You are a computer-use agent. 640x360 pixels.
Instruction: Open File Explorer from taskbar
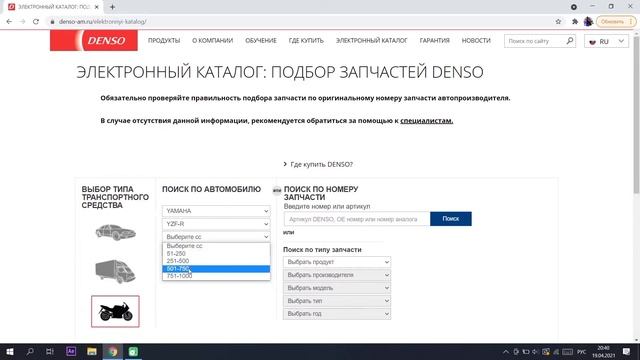pyautogui.click(x=92, y=351)
